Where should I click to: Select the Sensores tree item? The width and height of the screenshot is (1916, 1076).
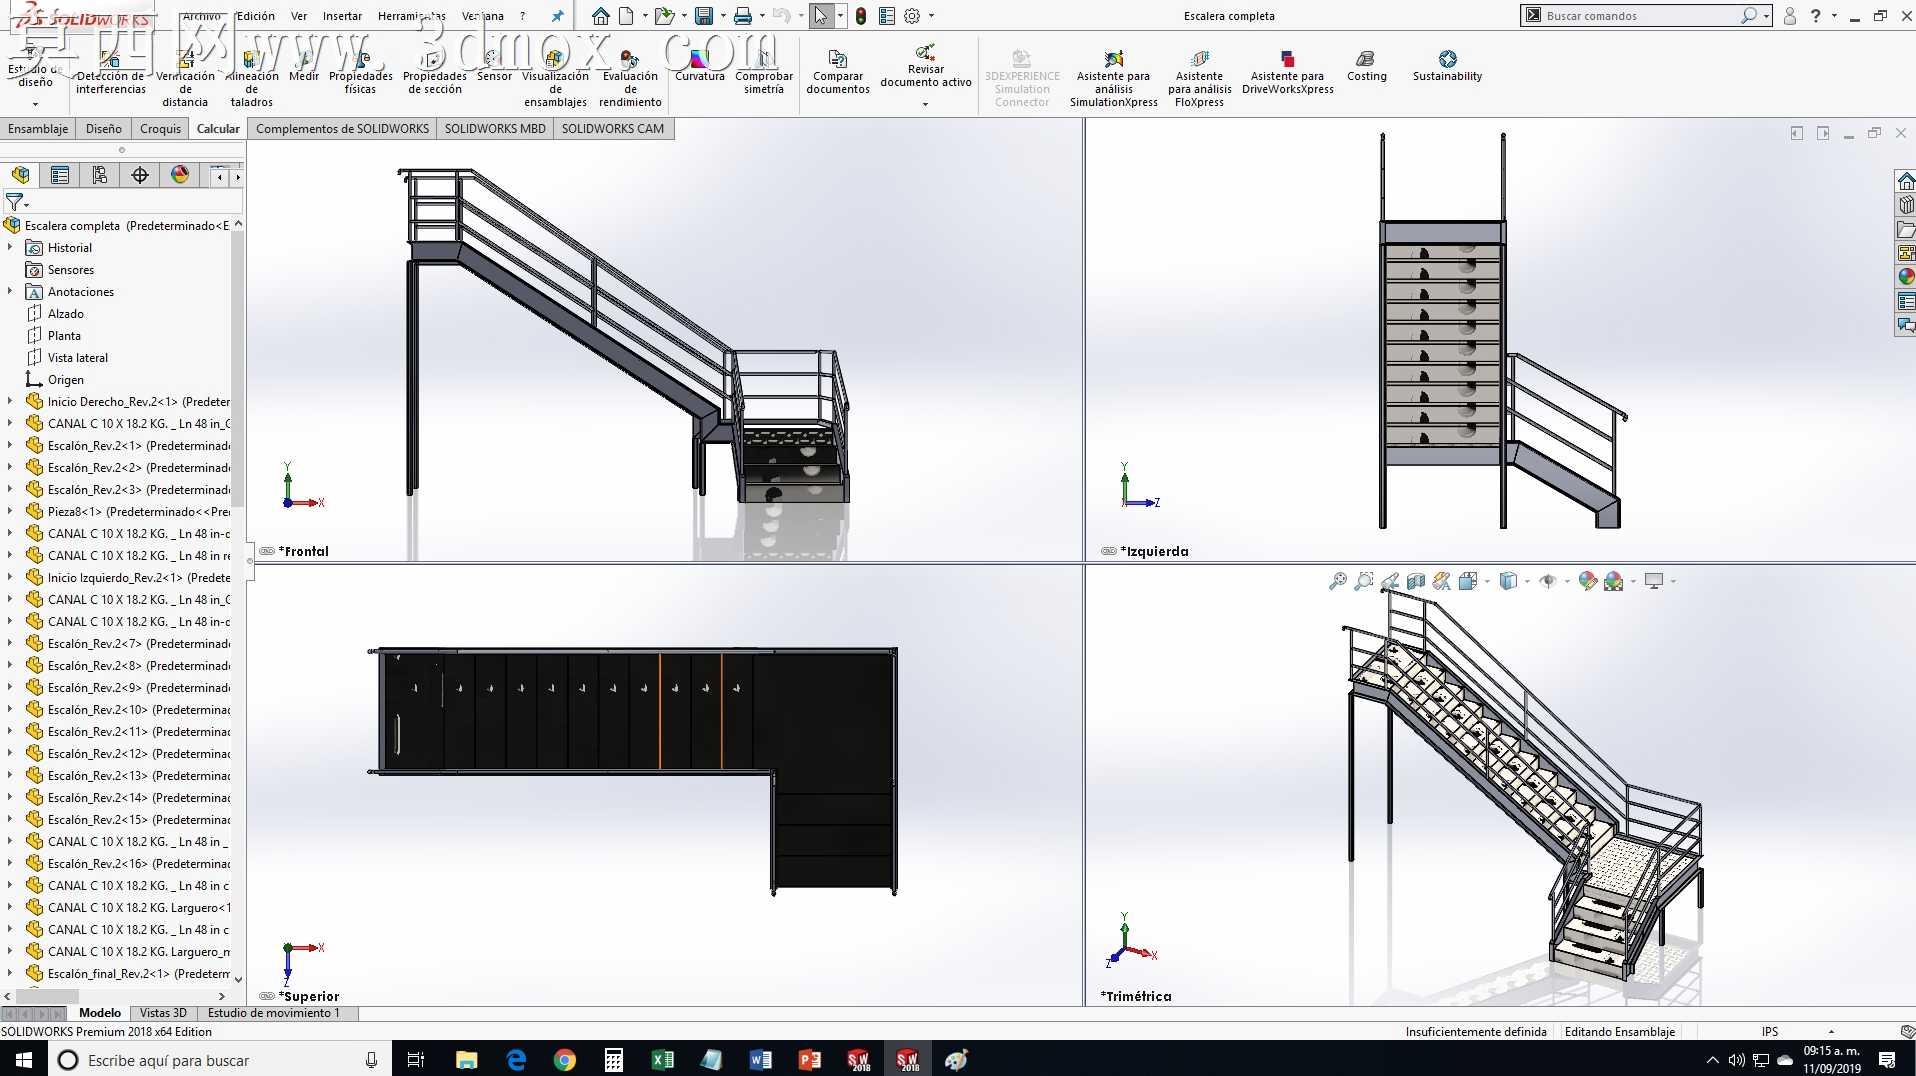coord(60,270)
